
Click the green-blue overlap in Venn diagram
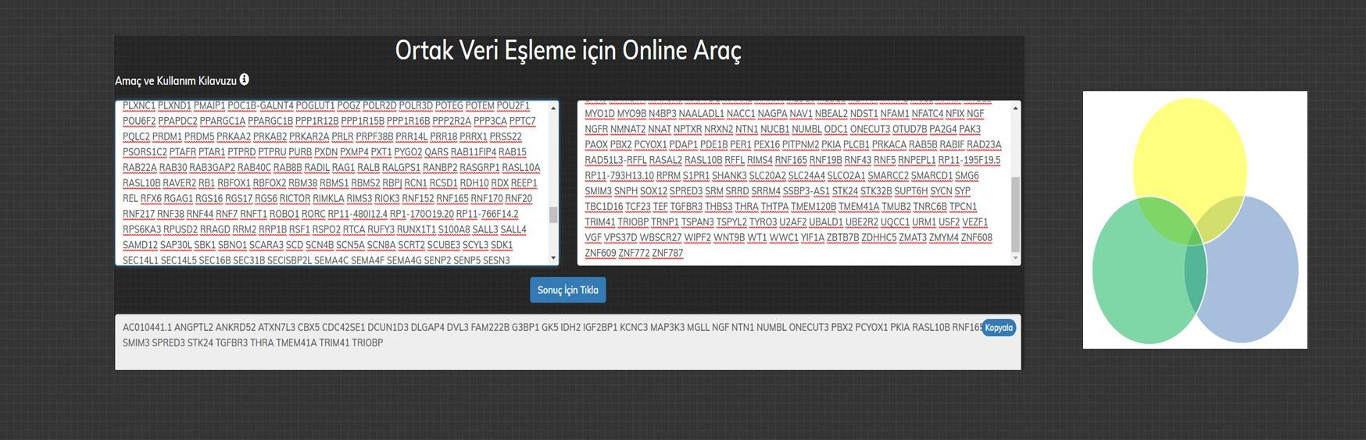(x=1193, y=275)
